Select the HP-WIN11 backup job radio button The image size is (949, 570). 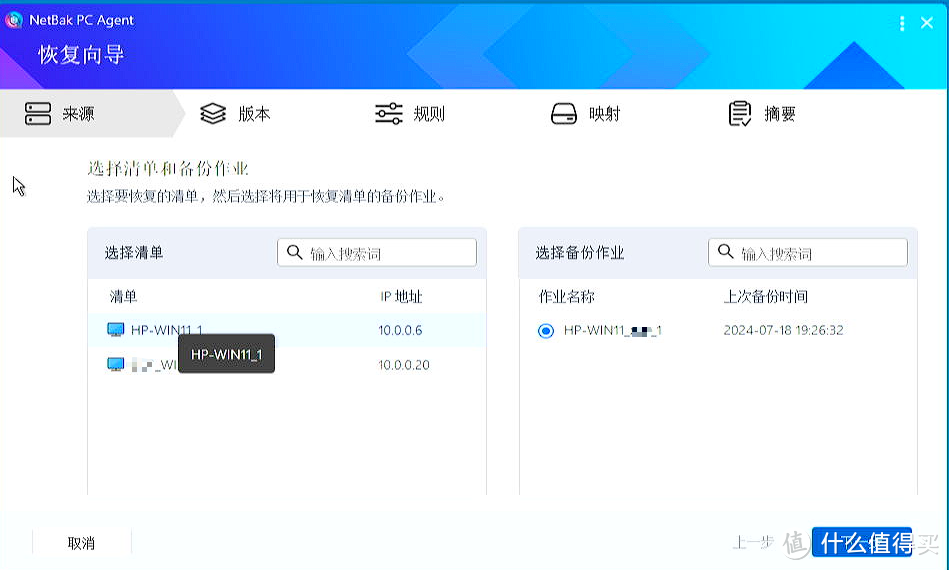545,331
